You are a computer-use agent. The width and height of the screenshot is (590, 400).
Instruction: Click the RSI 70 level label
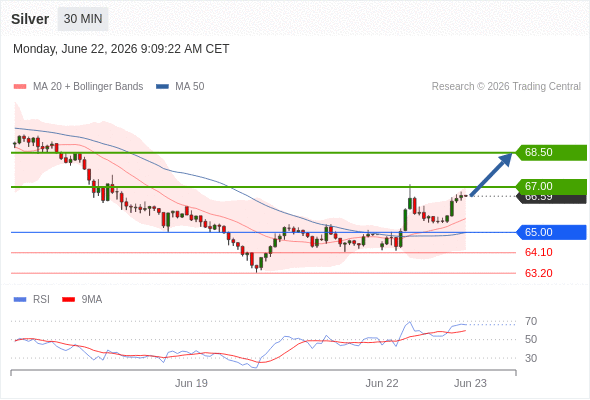[531, 321]
